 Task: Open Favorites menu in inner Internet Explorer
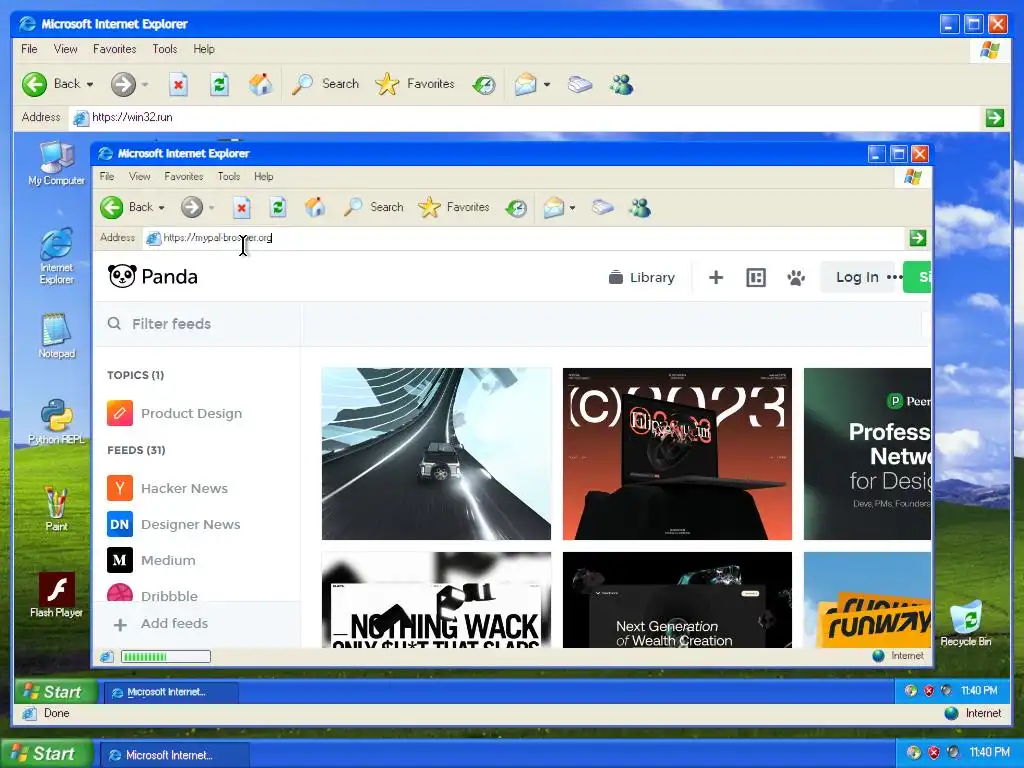[184, 176]
